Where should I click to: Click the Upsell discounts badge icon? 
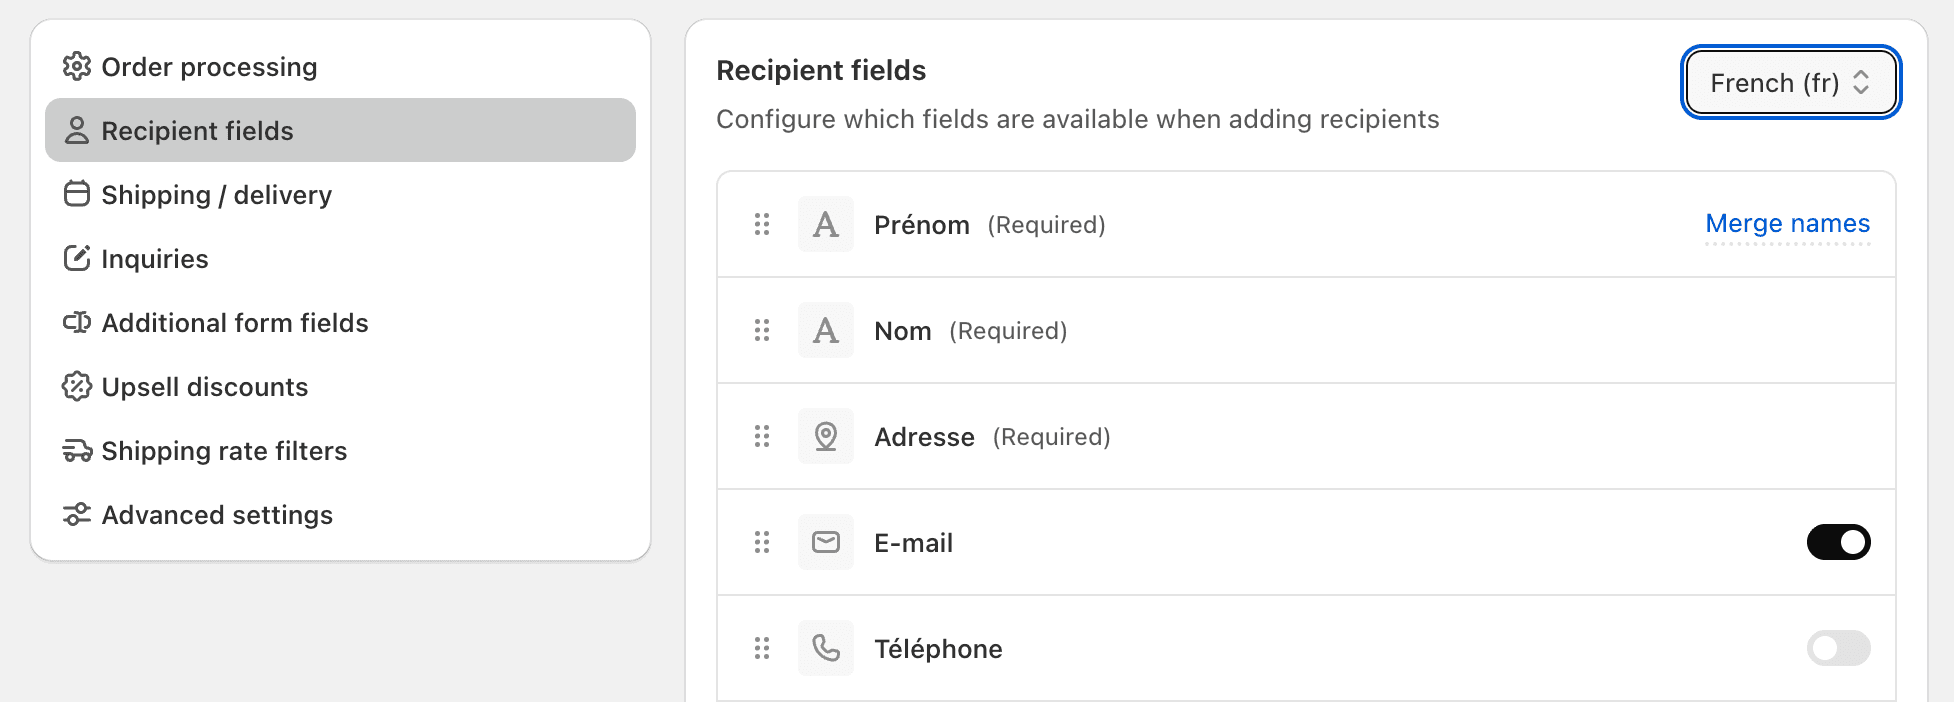point(77,386)
